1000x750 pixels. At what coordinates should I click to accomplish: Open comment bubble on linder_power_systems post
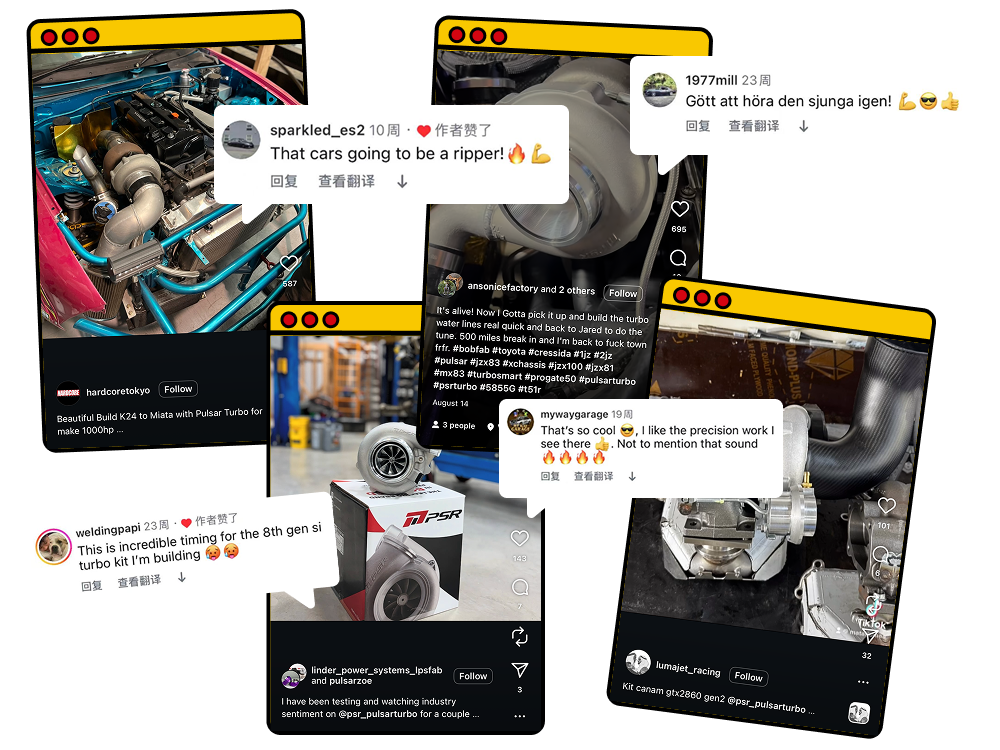pyautogui.click(x=520, y=587)
